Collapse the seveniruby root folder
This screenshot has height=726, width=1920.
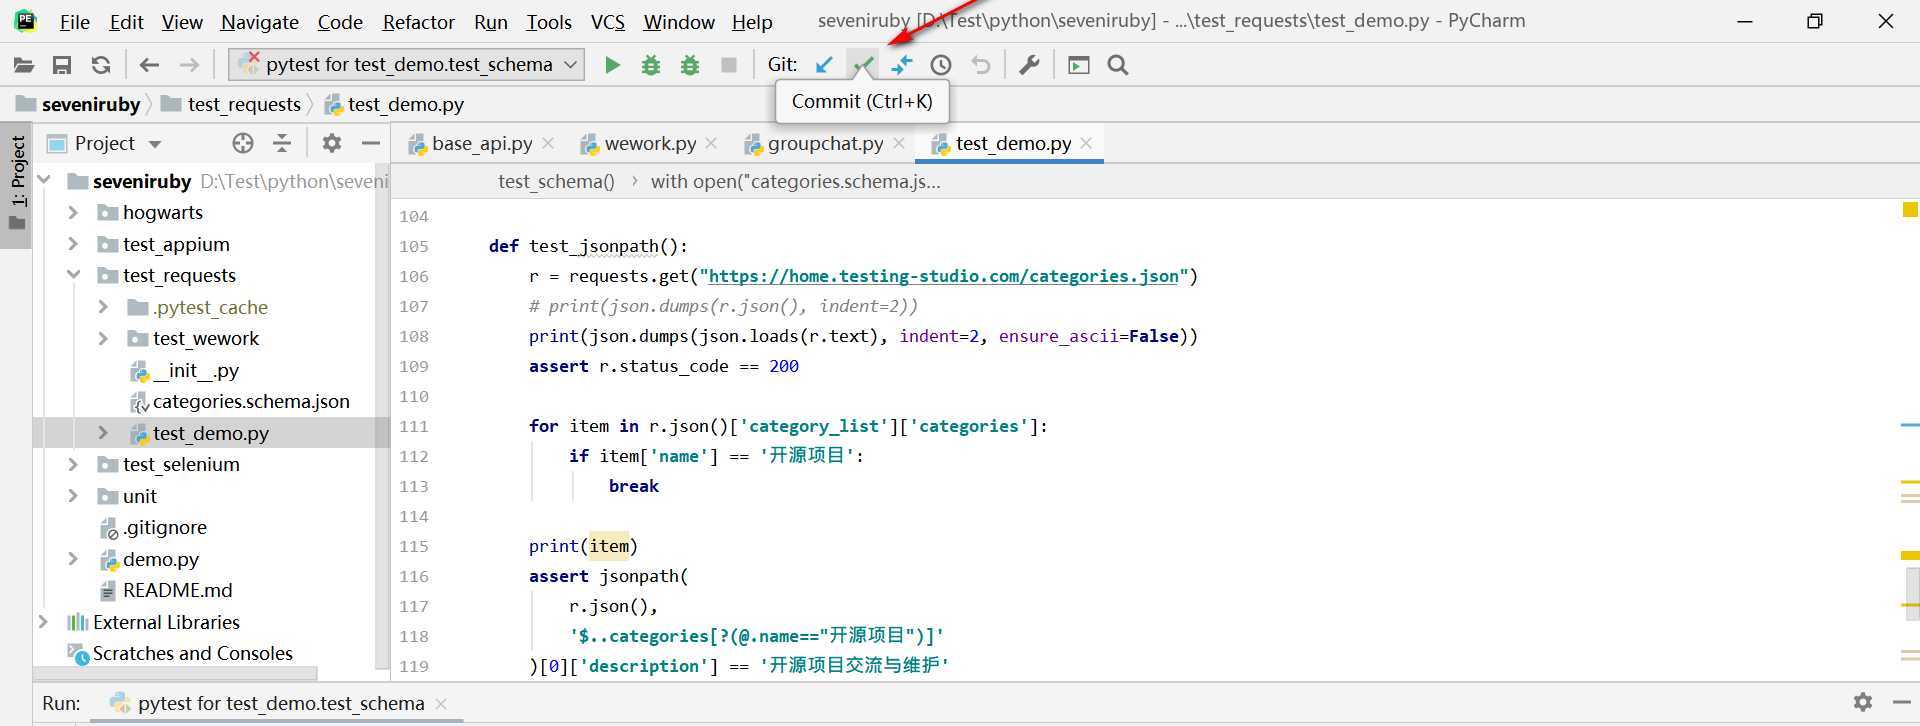[44, 180]
